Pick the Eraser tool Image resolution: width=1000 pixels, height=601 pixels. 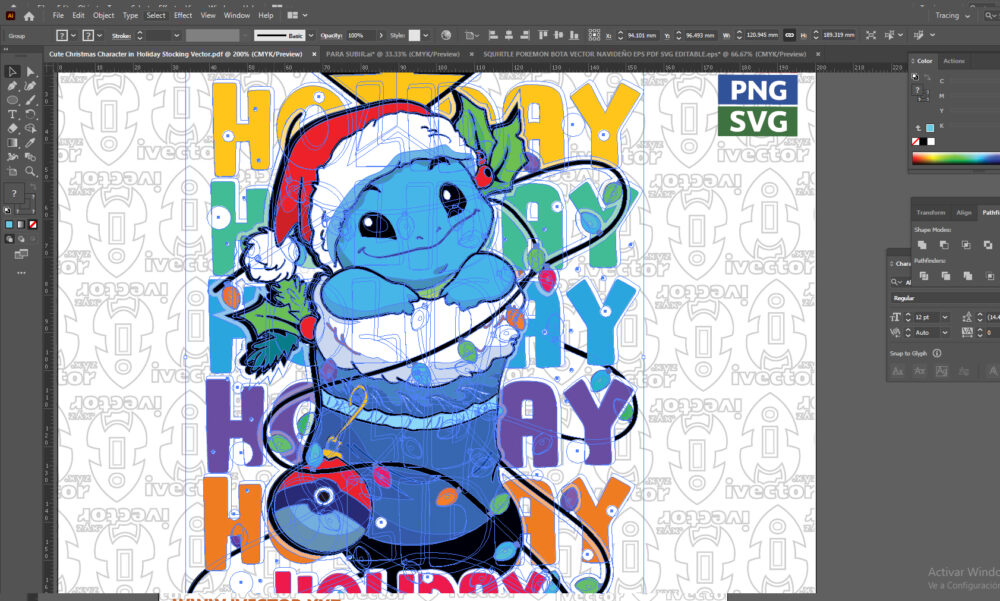(x=12, y=128)
